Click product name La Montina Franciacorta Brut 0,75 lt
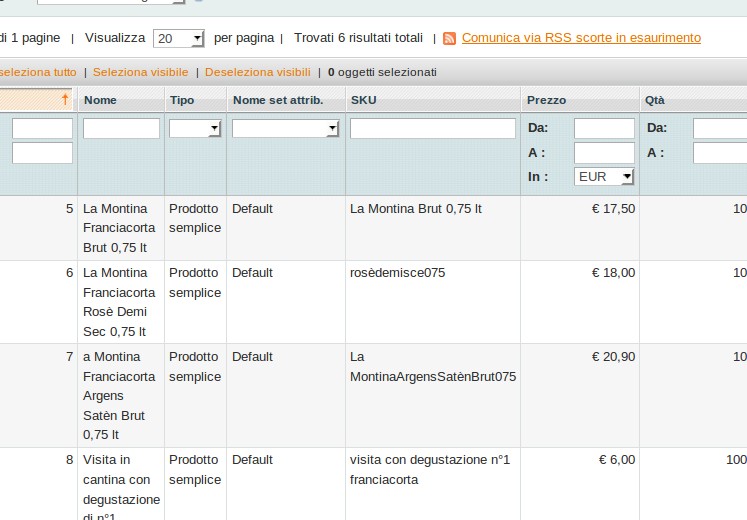This screenshot has height=520, width=747. (119, 228)
